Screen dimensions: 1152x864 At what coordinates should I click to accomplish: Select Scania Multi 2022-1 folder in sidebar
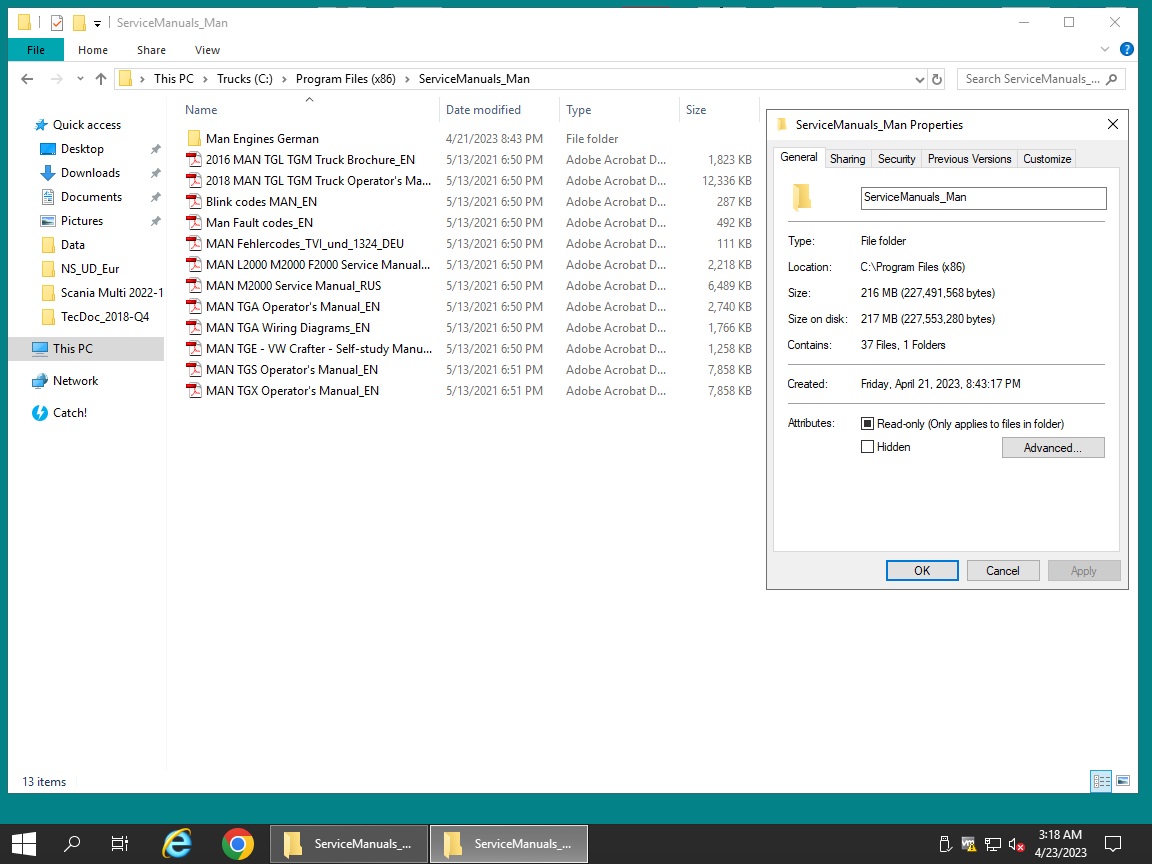(101, 292)
